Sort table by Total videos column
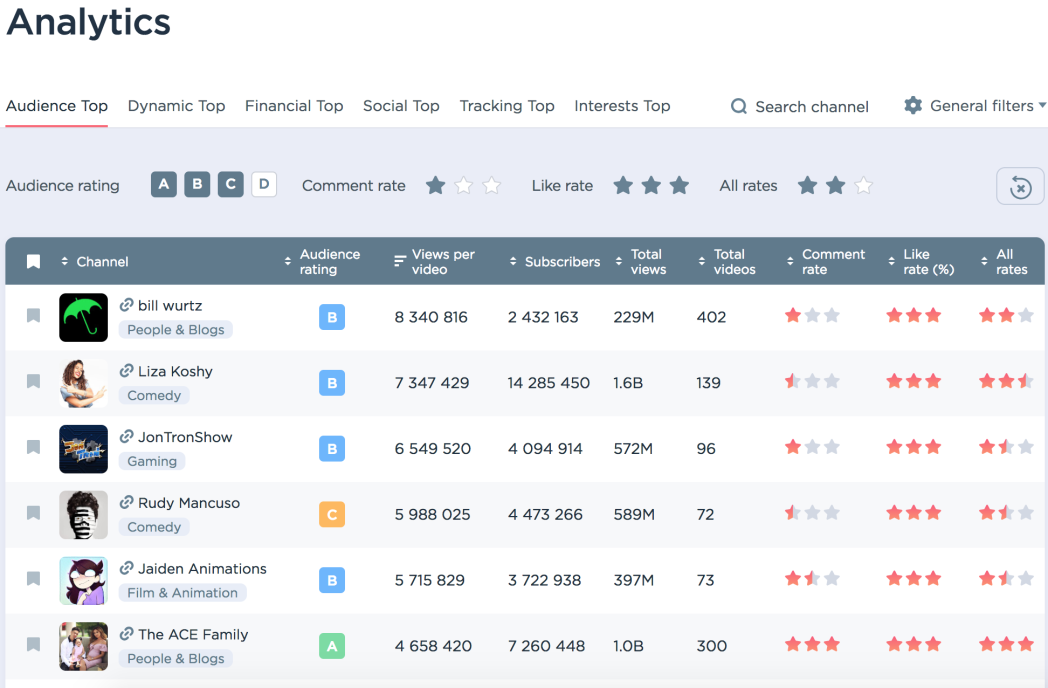 click(727, 261)
